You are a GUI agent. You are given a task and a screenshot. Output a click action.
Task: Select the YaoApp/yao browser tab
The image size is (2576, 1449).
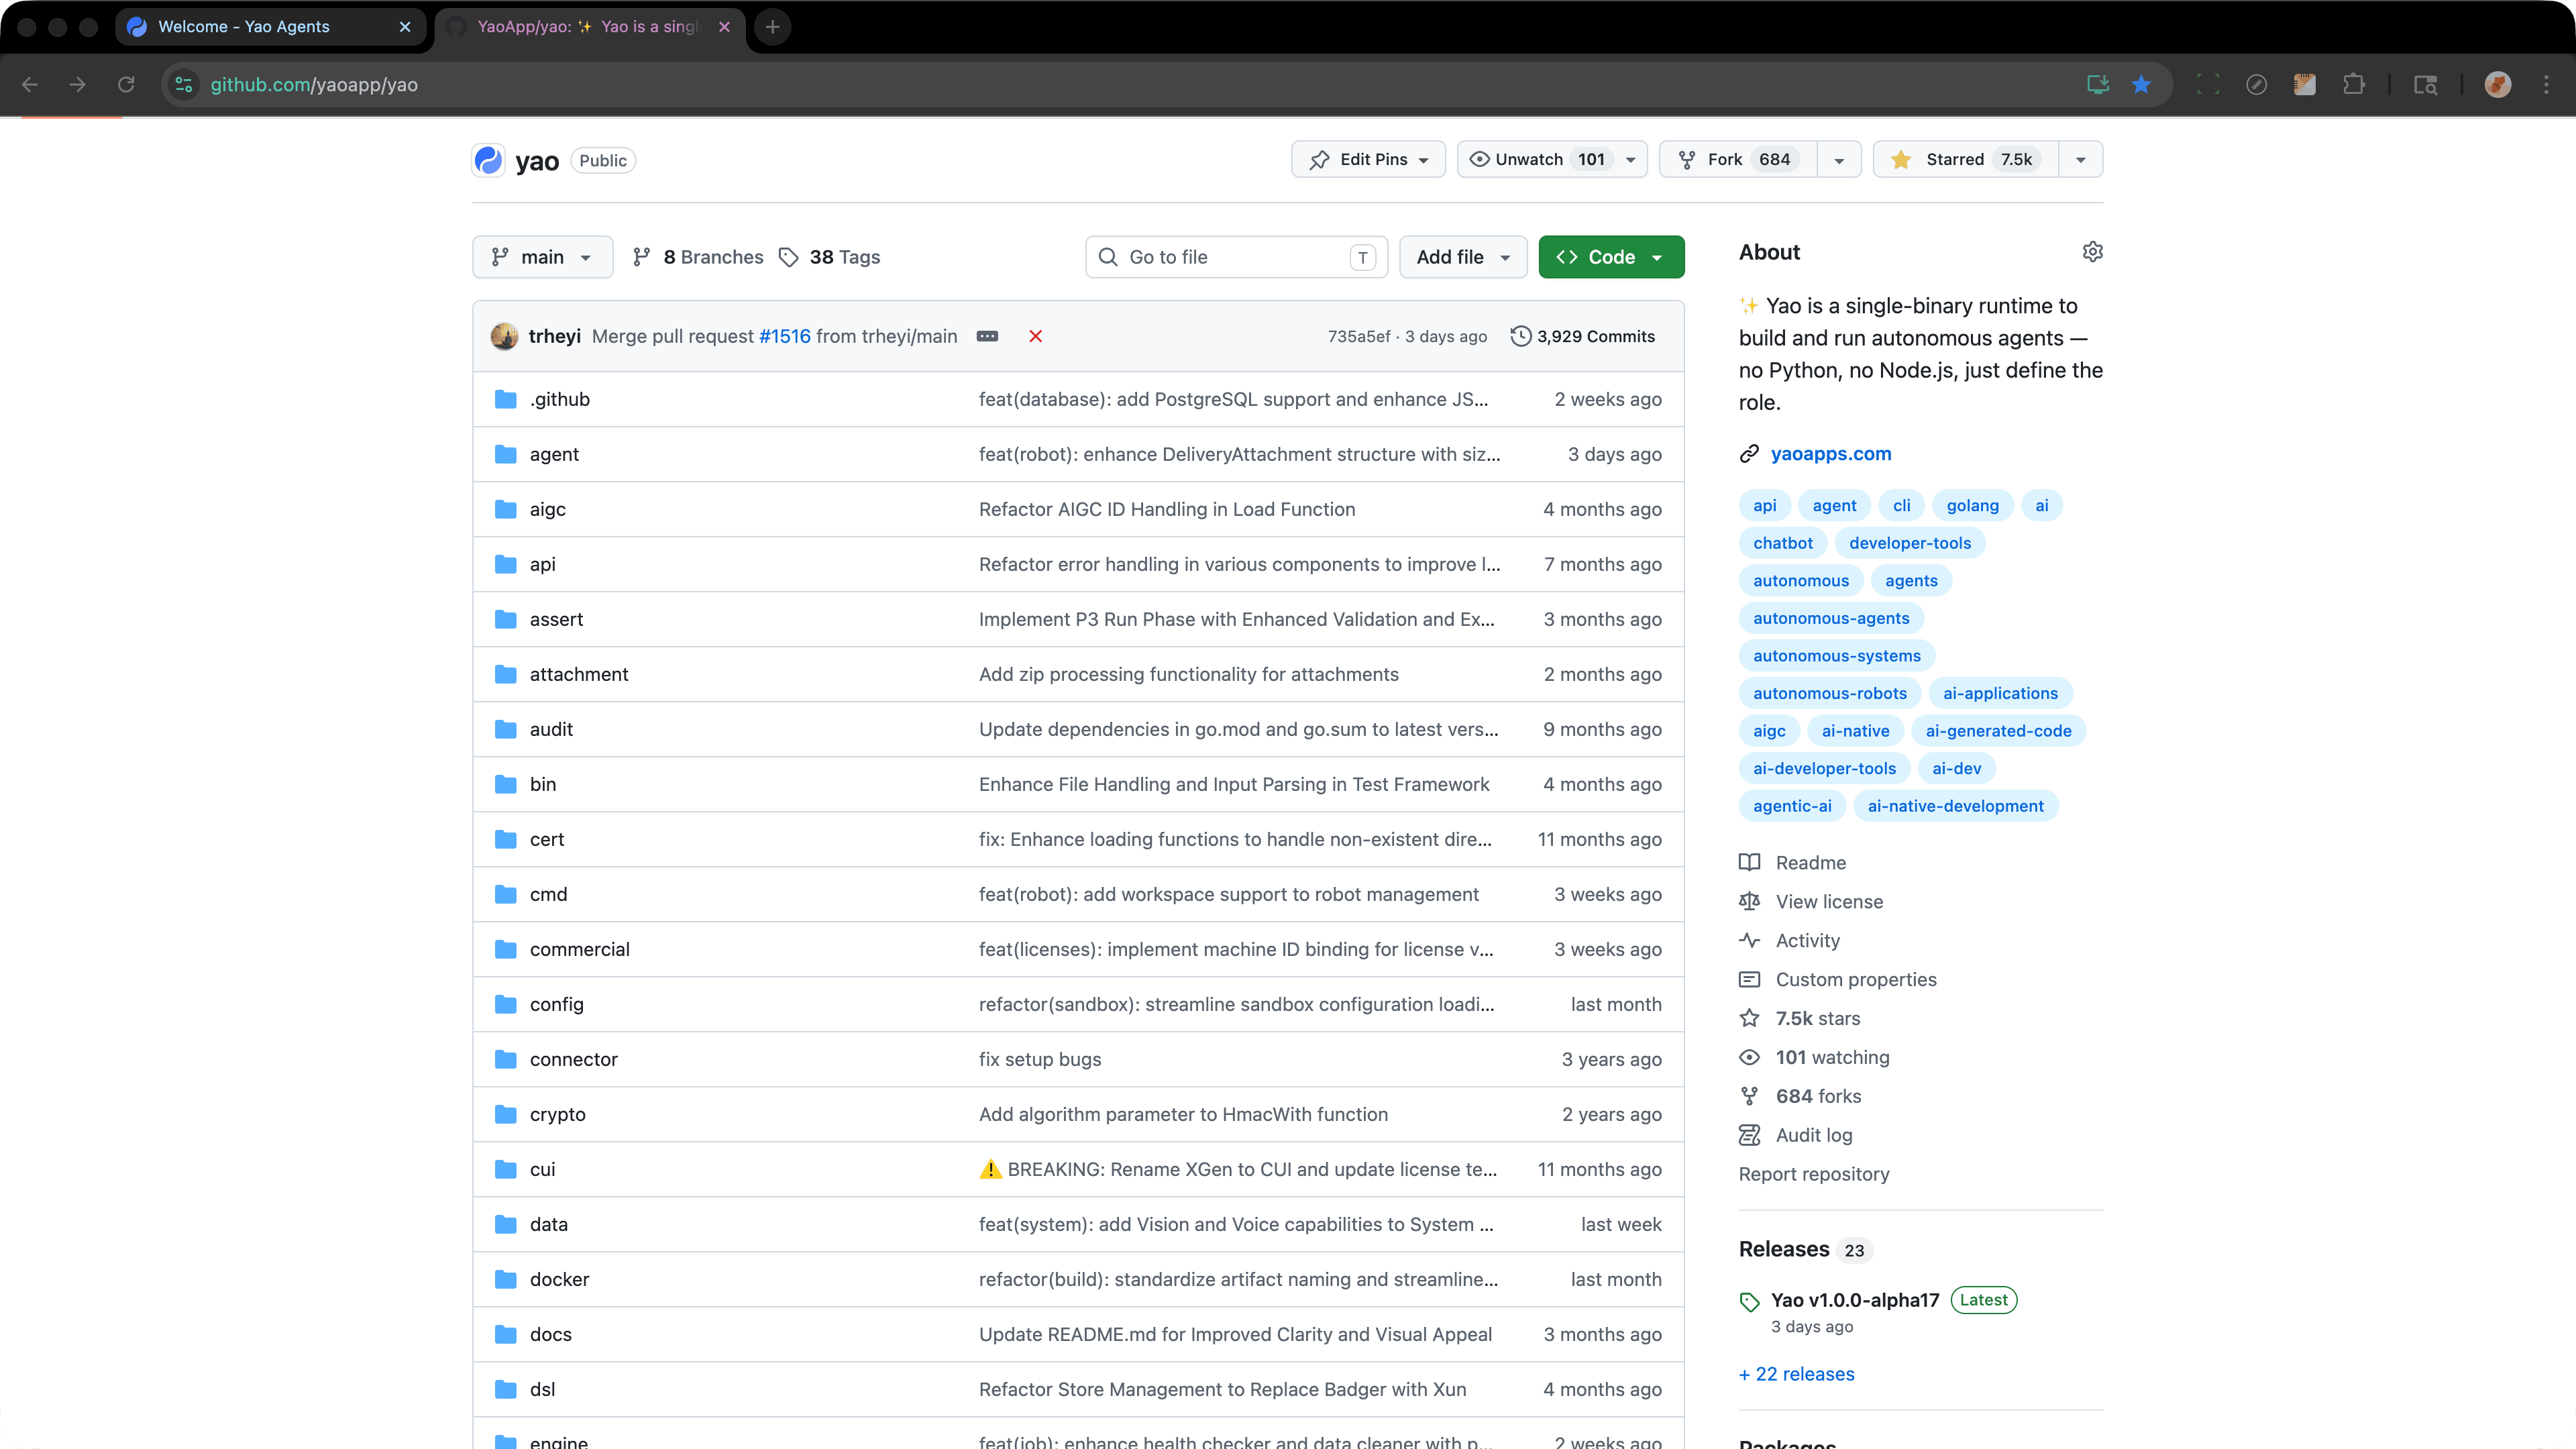[590, 27]
